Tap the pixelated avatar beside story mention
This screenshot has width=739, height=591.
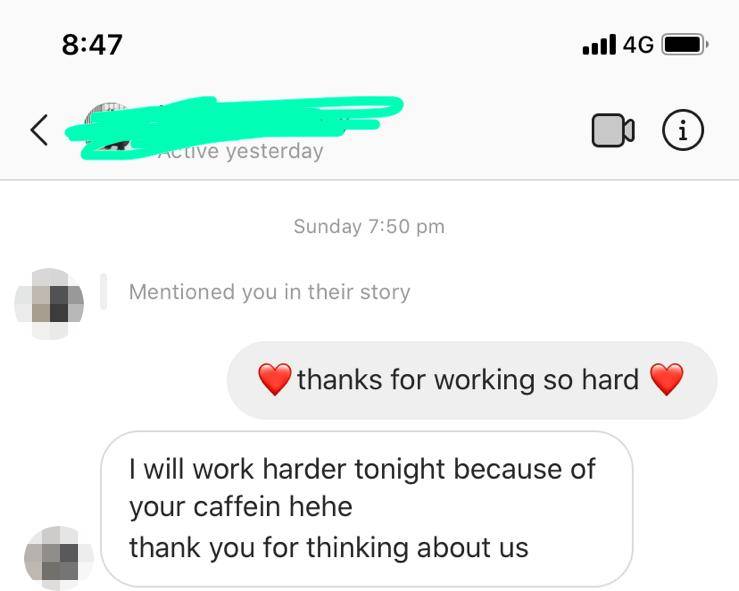click(x=49, y=304)
